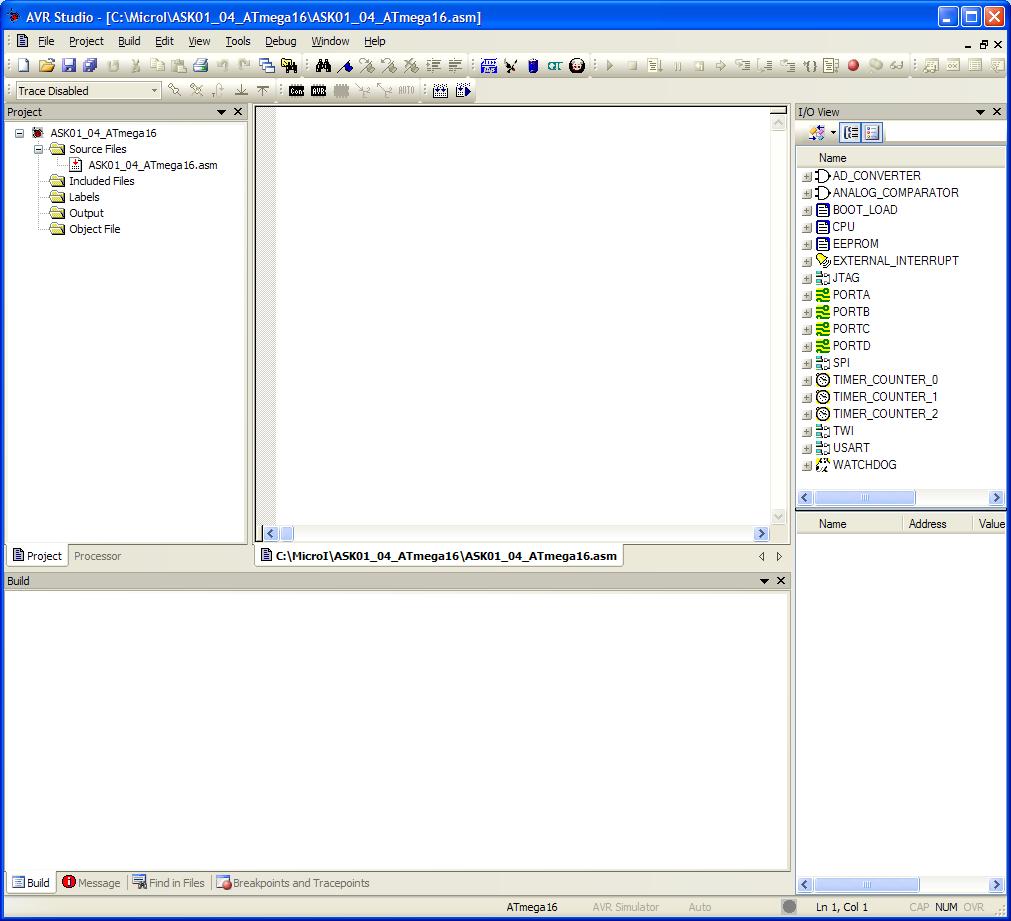Open the Trace Disabled combo box
The image size is (1011, 921).
coord(87,90)
